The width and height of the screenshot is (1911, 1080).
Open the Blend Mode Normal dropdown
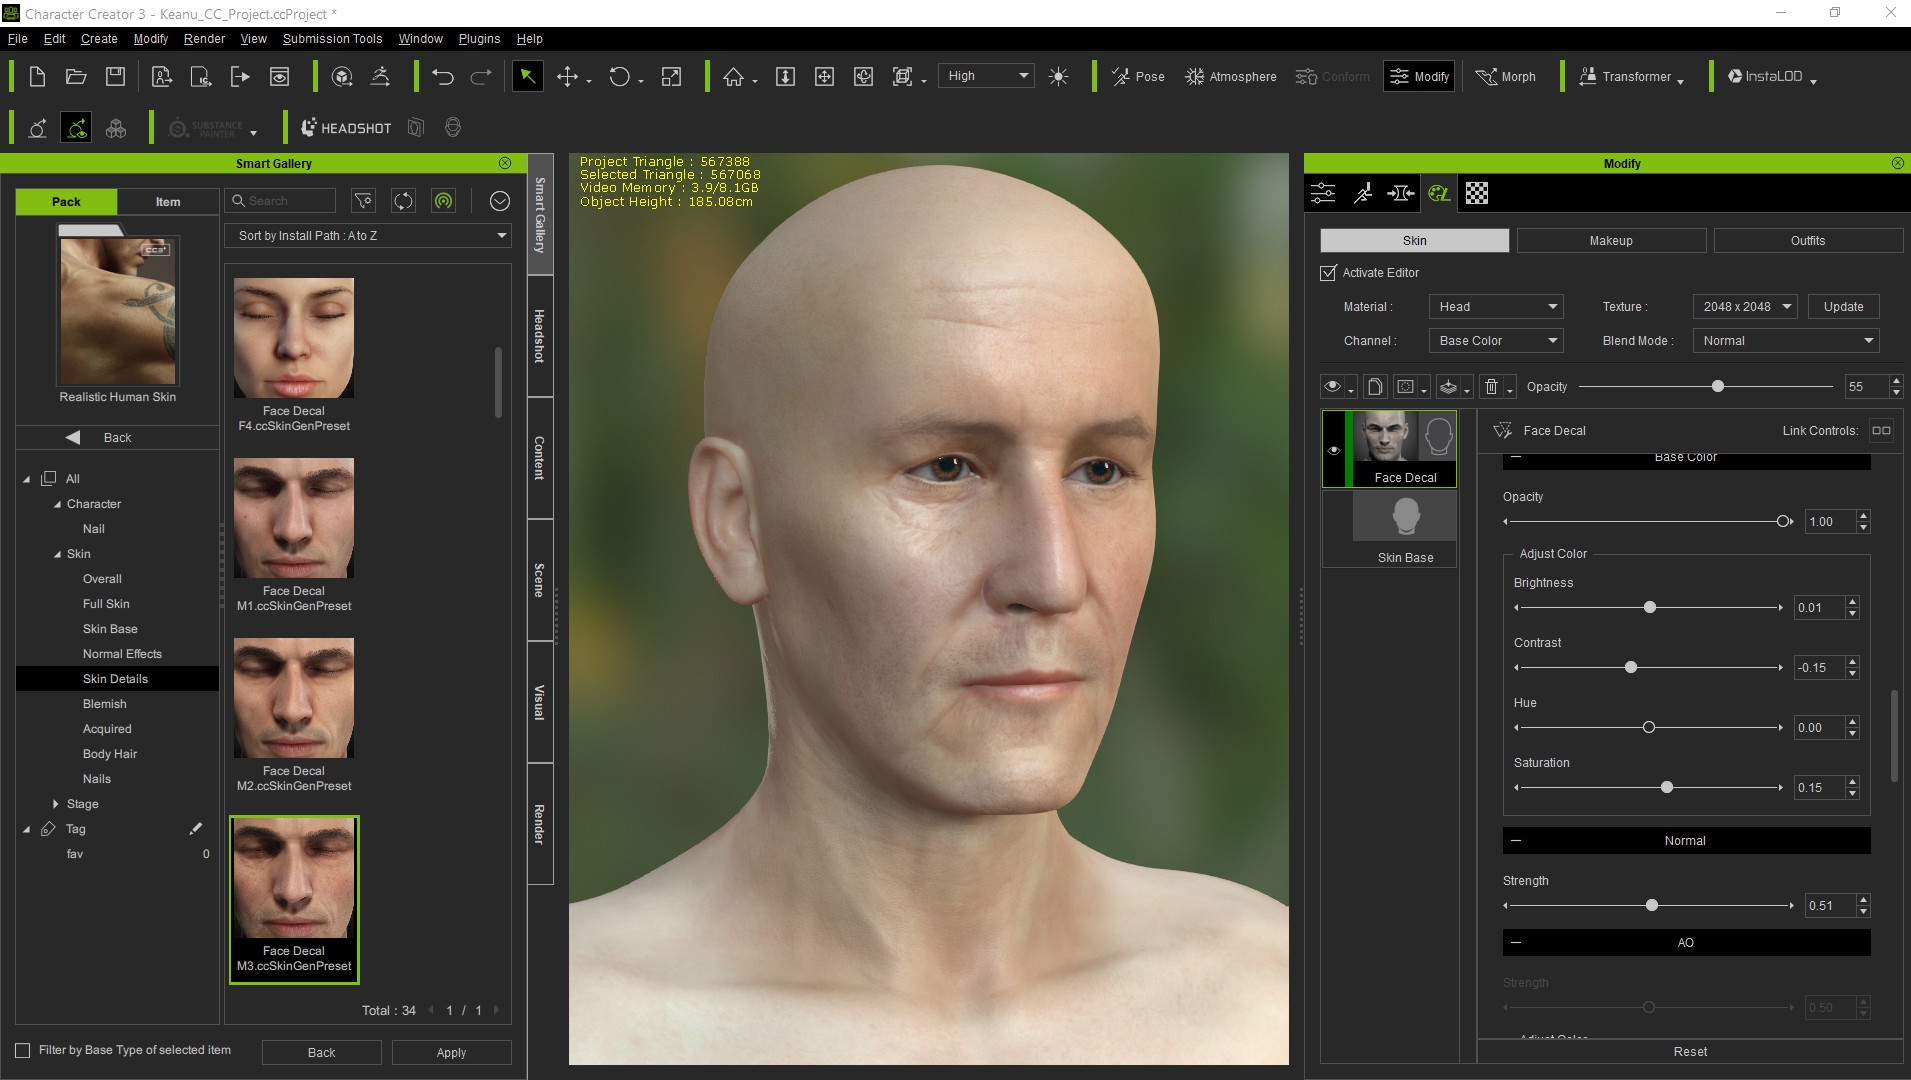(x=1786, y=341)
